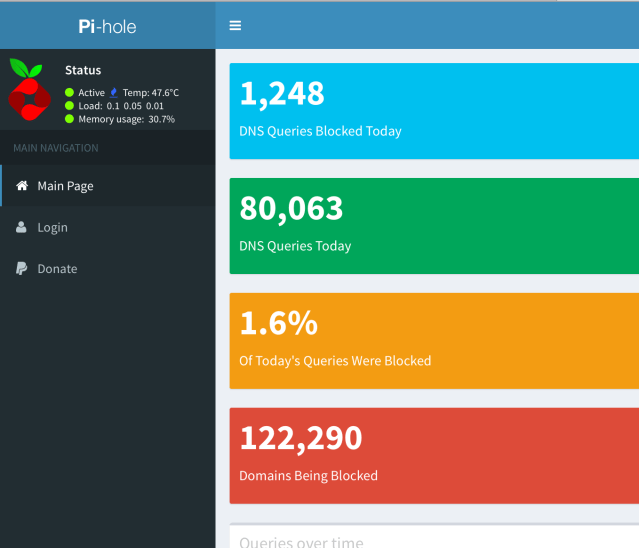This screenshot has height=548, width=639.
Task: Click the green DNS Queries Today box
Action: tap(434, 226)
